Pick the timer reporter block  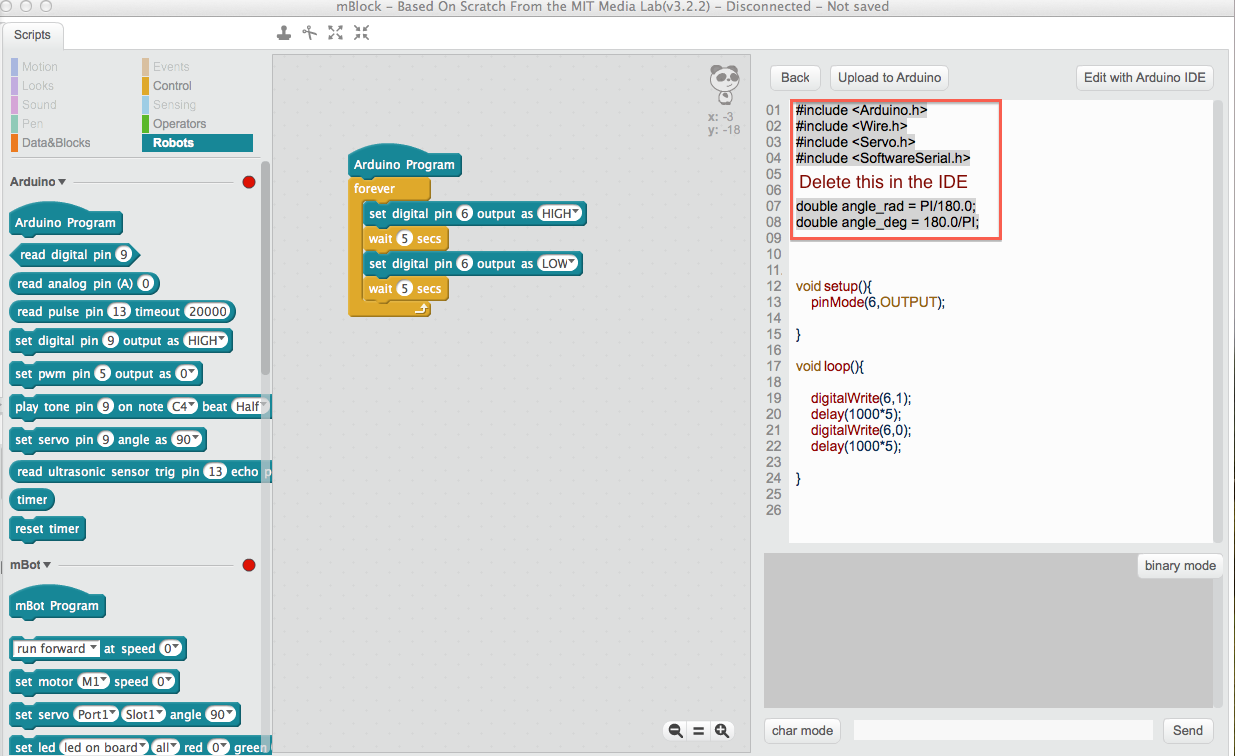click(32, 499)
